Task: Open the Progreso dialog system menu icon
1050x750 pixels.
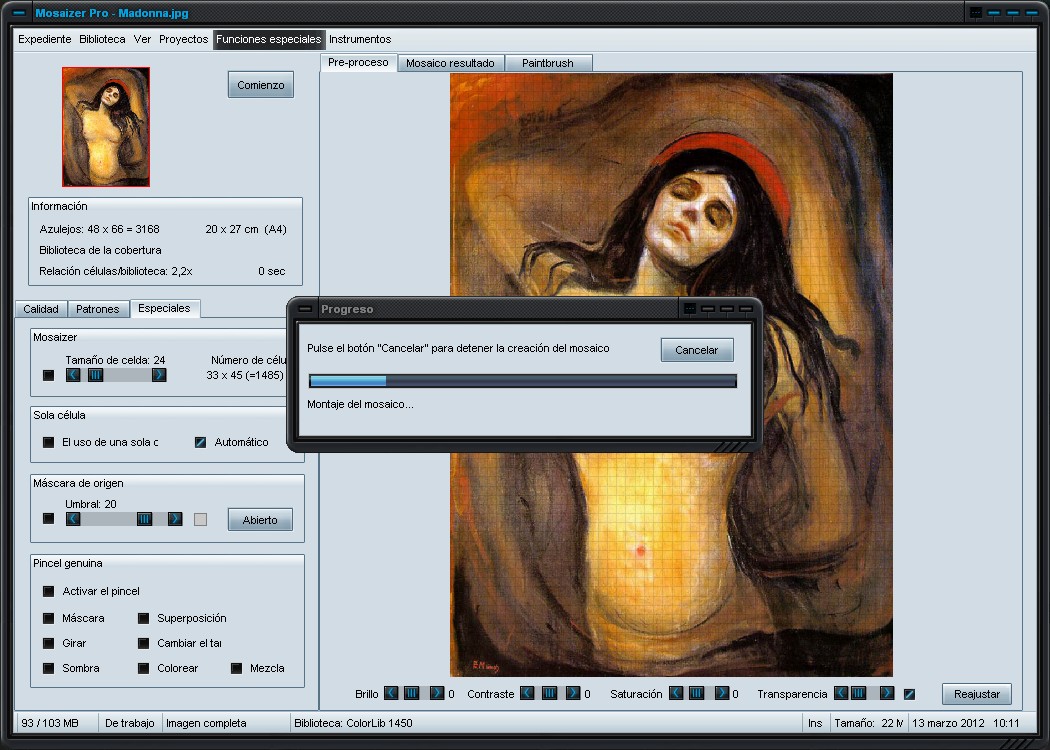Action: click(x=305, y=309)
